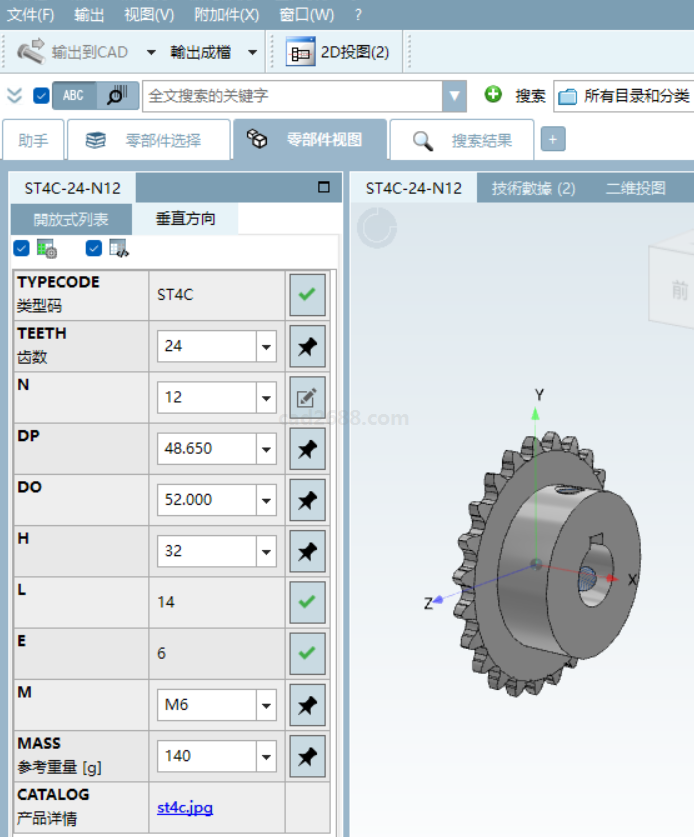Click the green plus icon beside search

coord(493,95)
